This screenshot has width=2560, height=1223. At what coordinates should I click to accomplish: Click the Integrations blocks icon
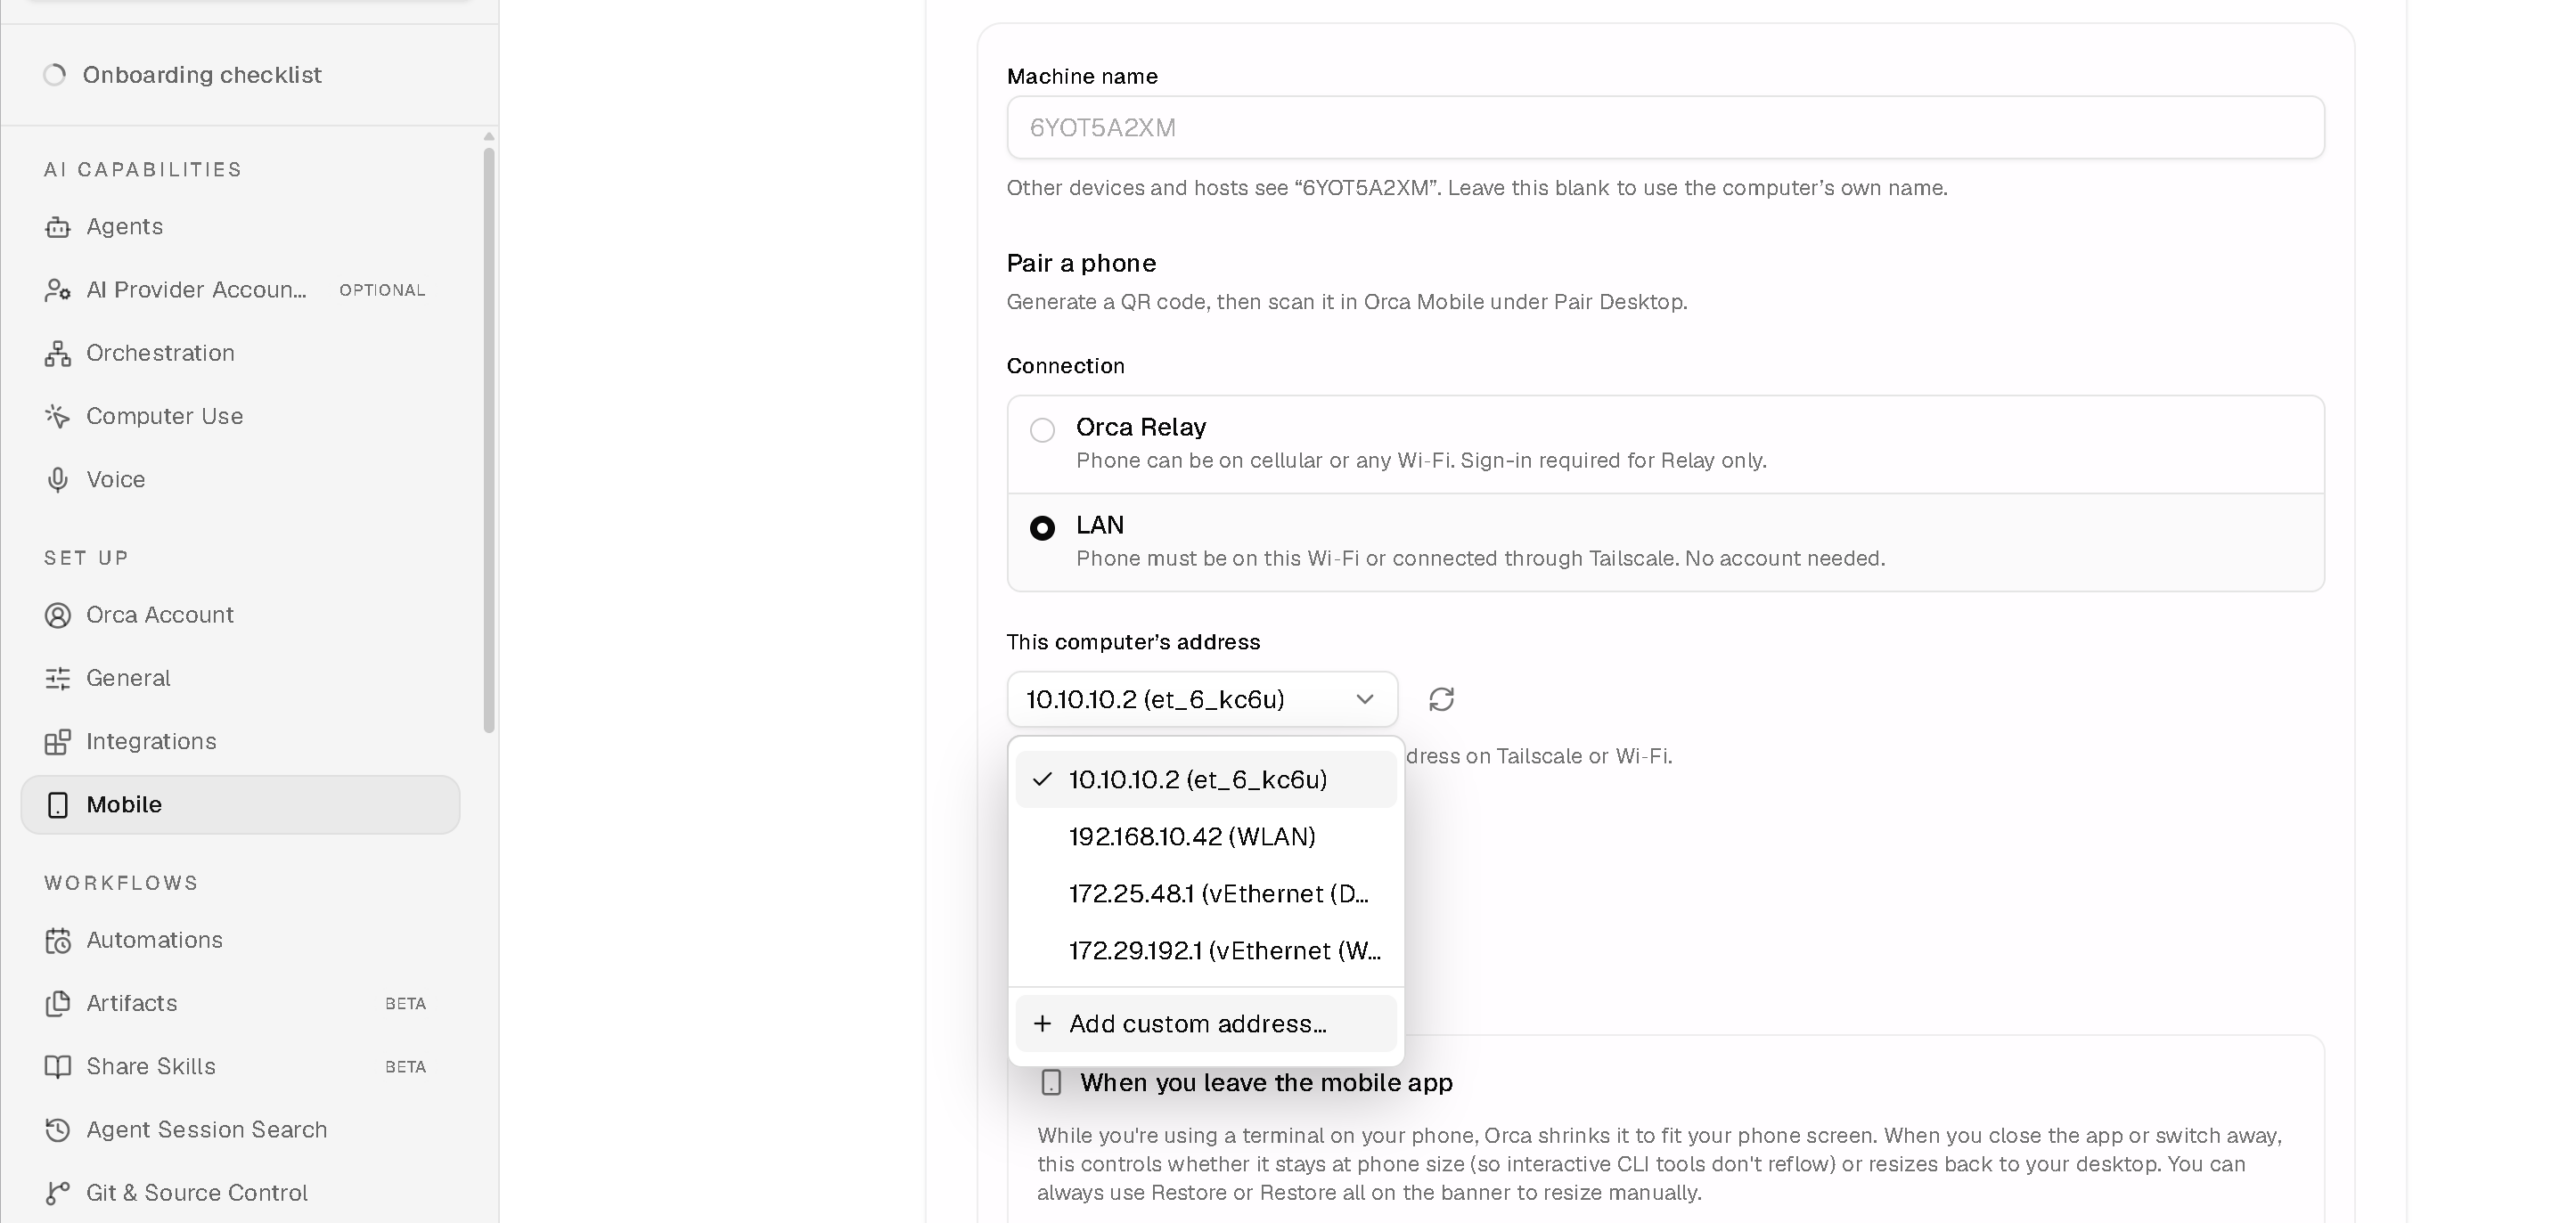(58, 741)
